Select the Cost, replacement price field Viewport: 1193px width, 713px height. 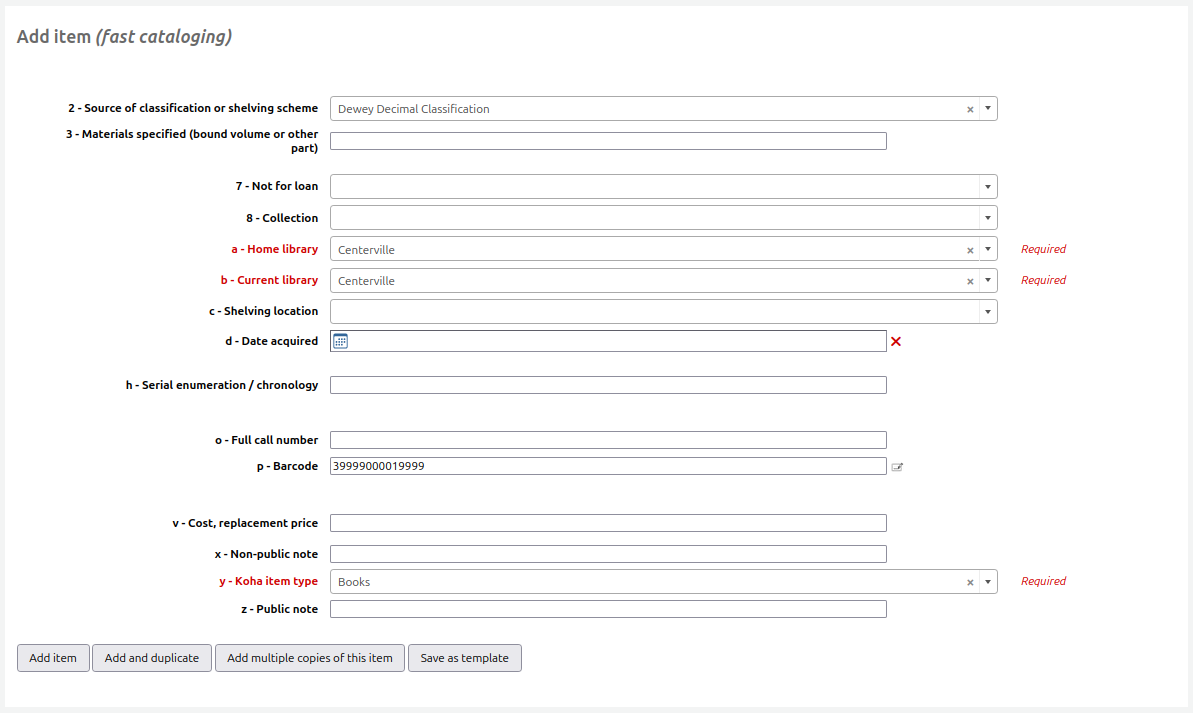[x=608, y=522]
